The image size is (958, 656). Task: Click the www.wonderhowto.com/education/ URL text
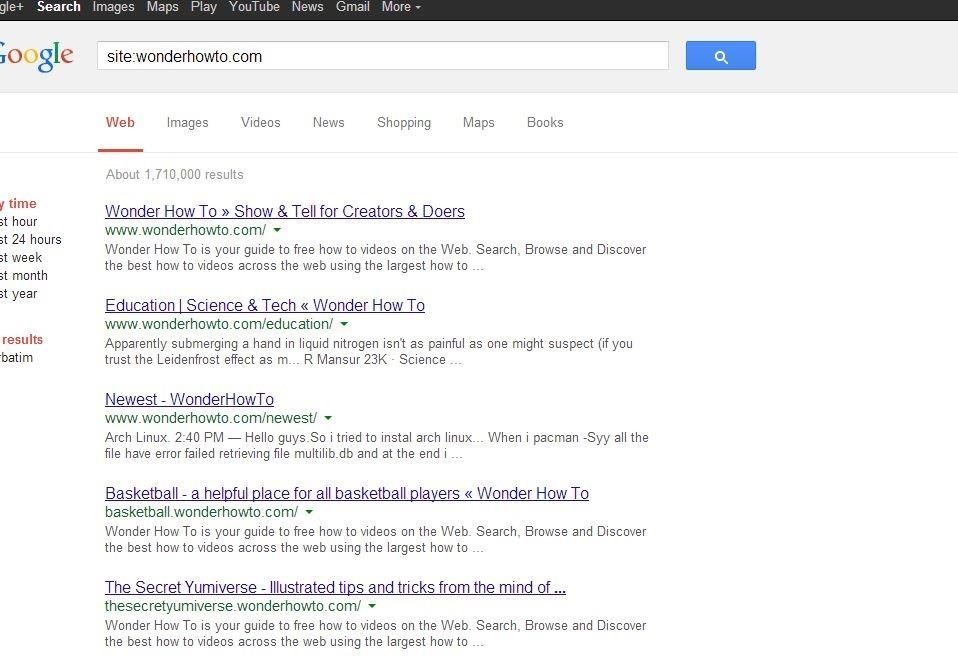(219, 324)
